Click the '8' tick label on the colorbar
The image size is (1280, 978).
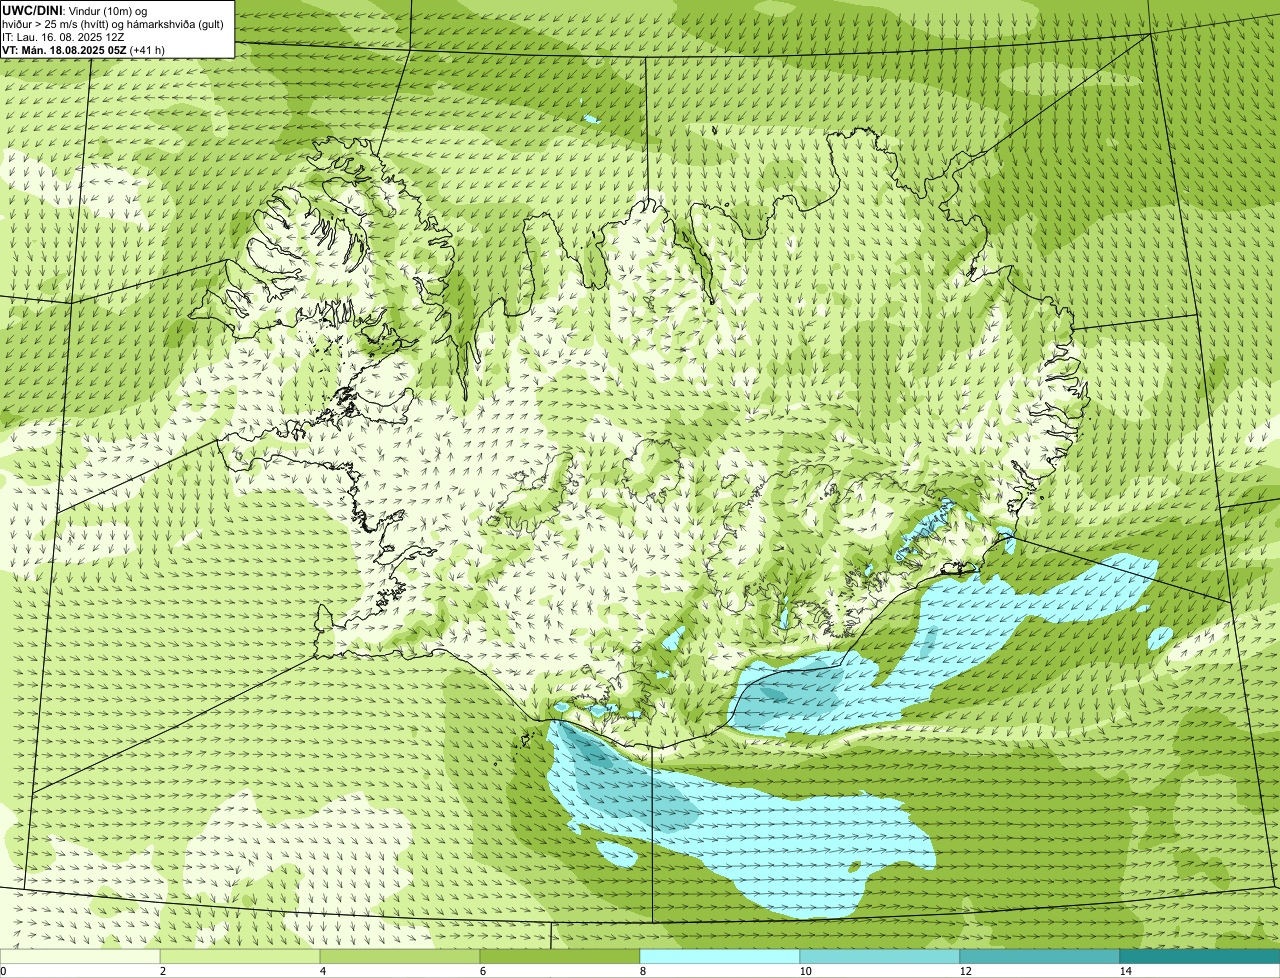(642, 971)
